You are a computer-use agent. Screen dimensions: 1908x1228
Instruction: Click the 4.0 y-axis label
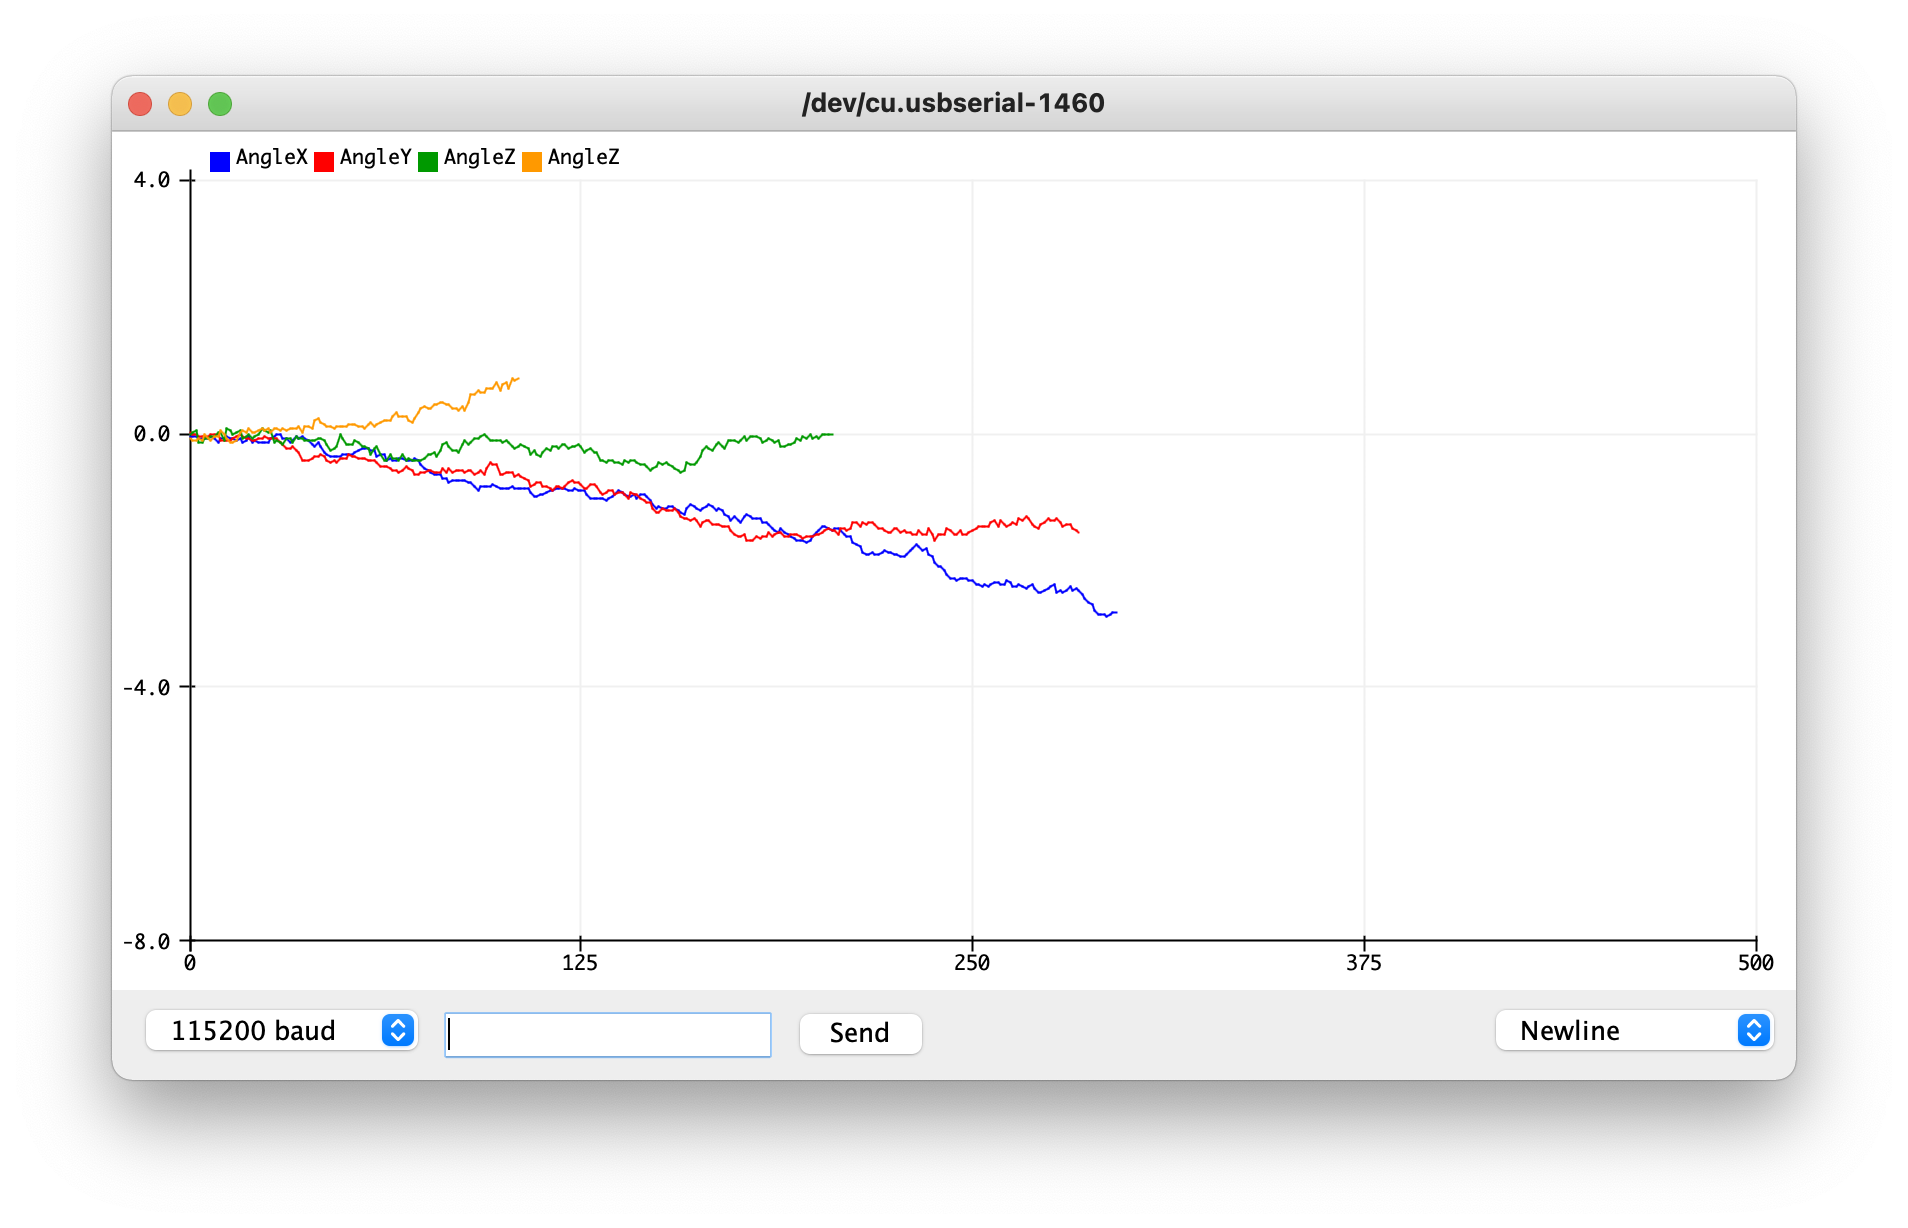point(152,180)
